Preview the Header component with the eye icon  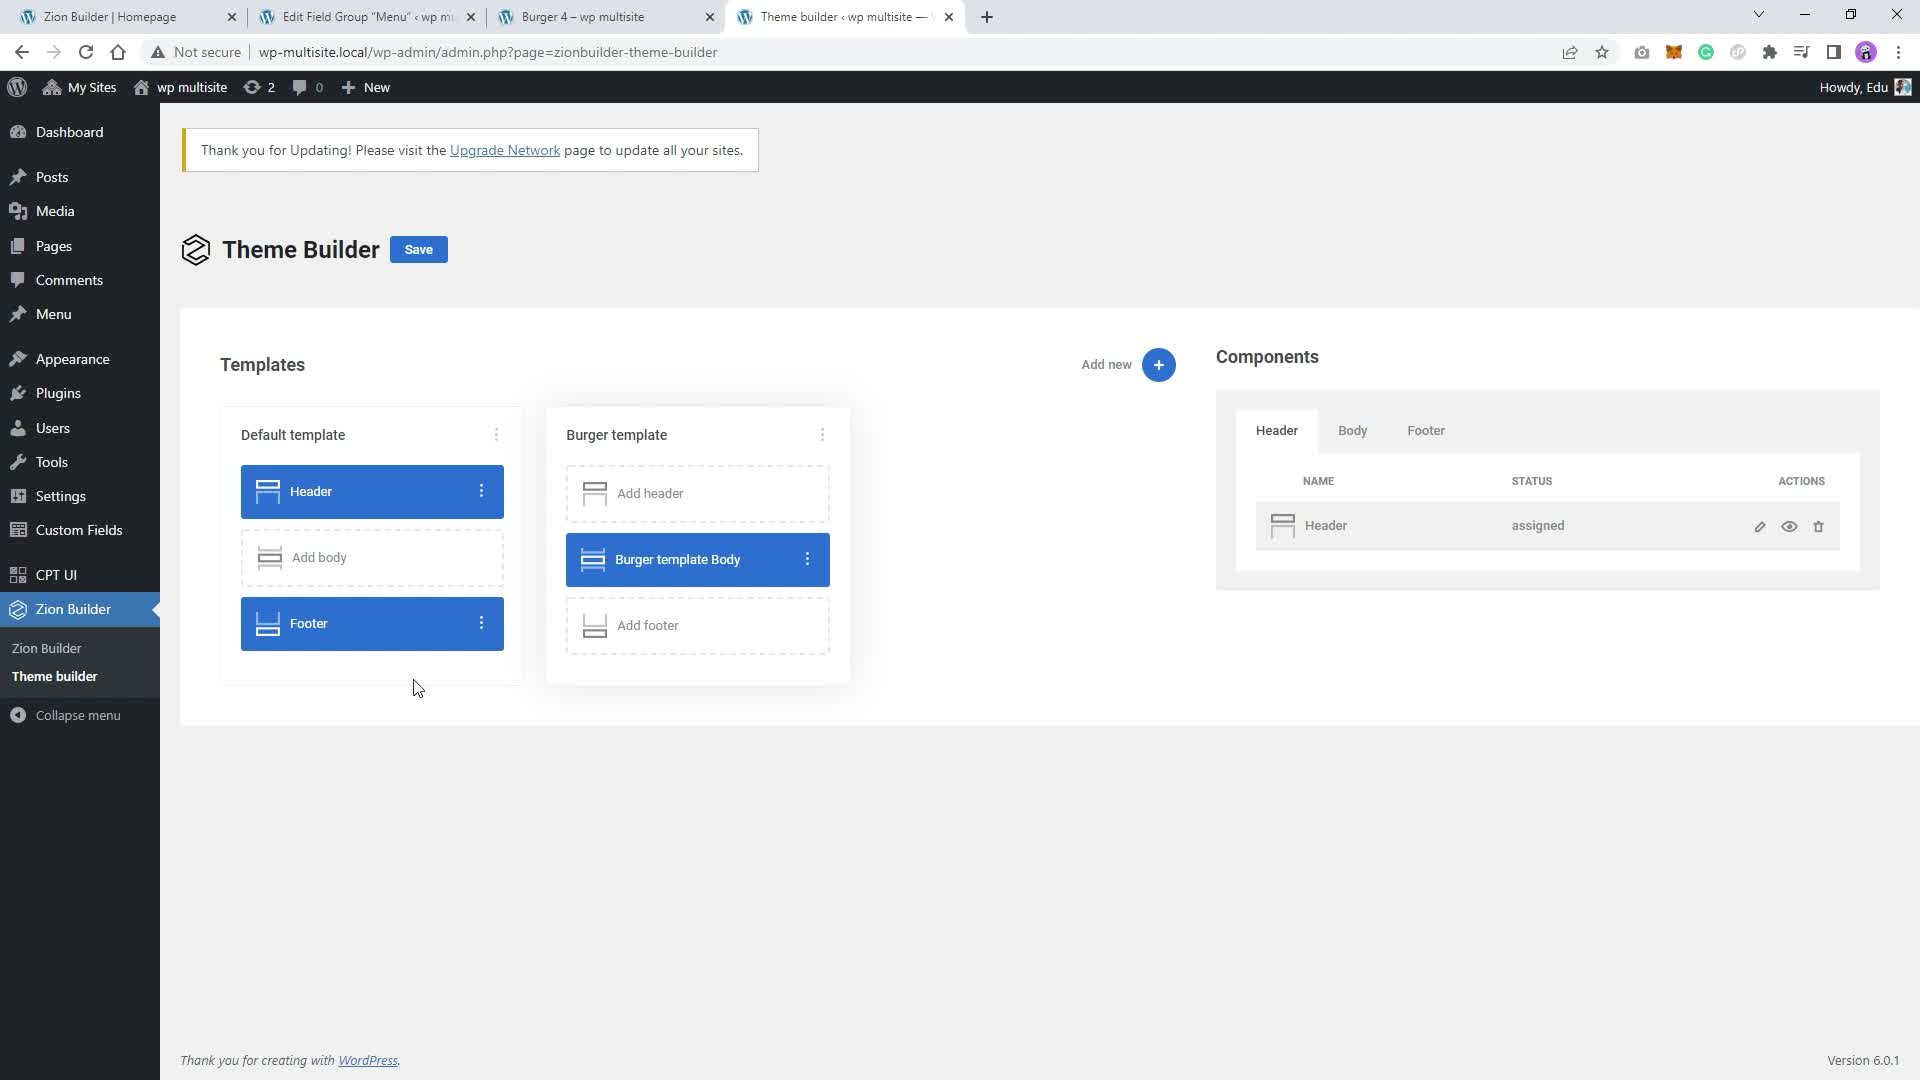pos(1789,527)
